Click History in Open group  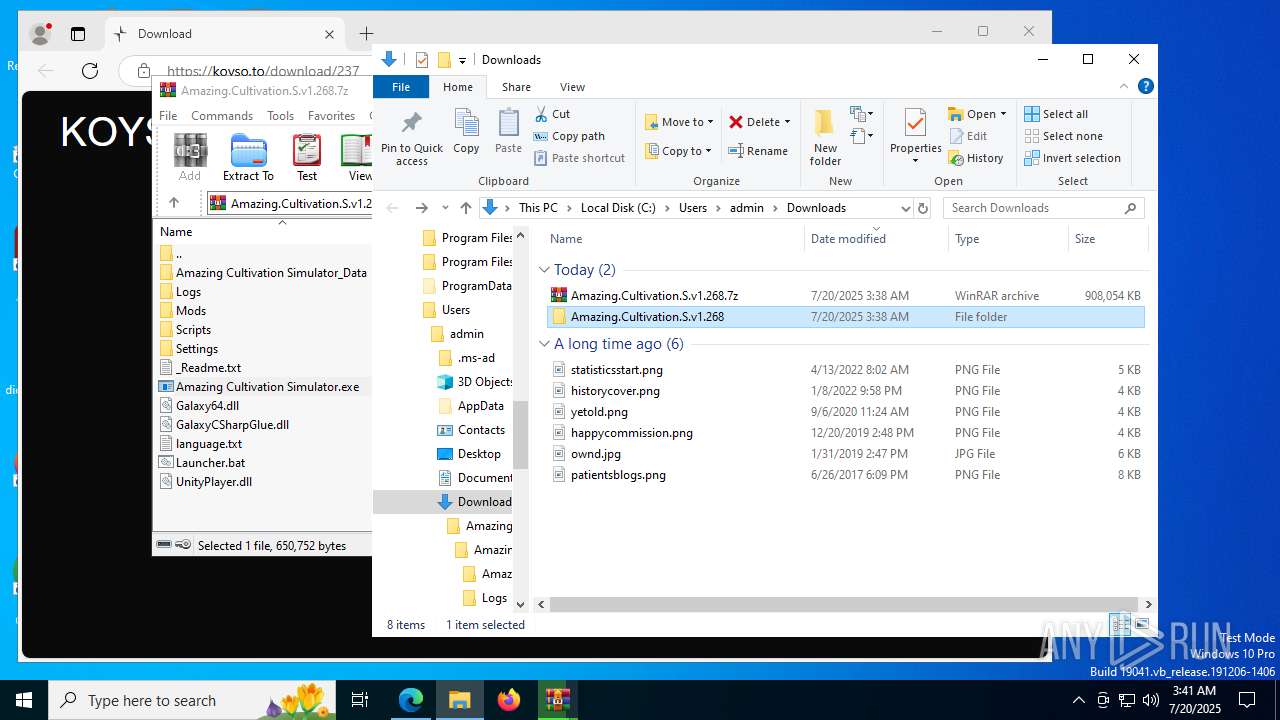pos(975,158)
